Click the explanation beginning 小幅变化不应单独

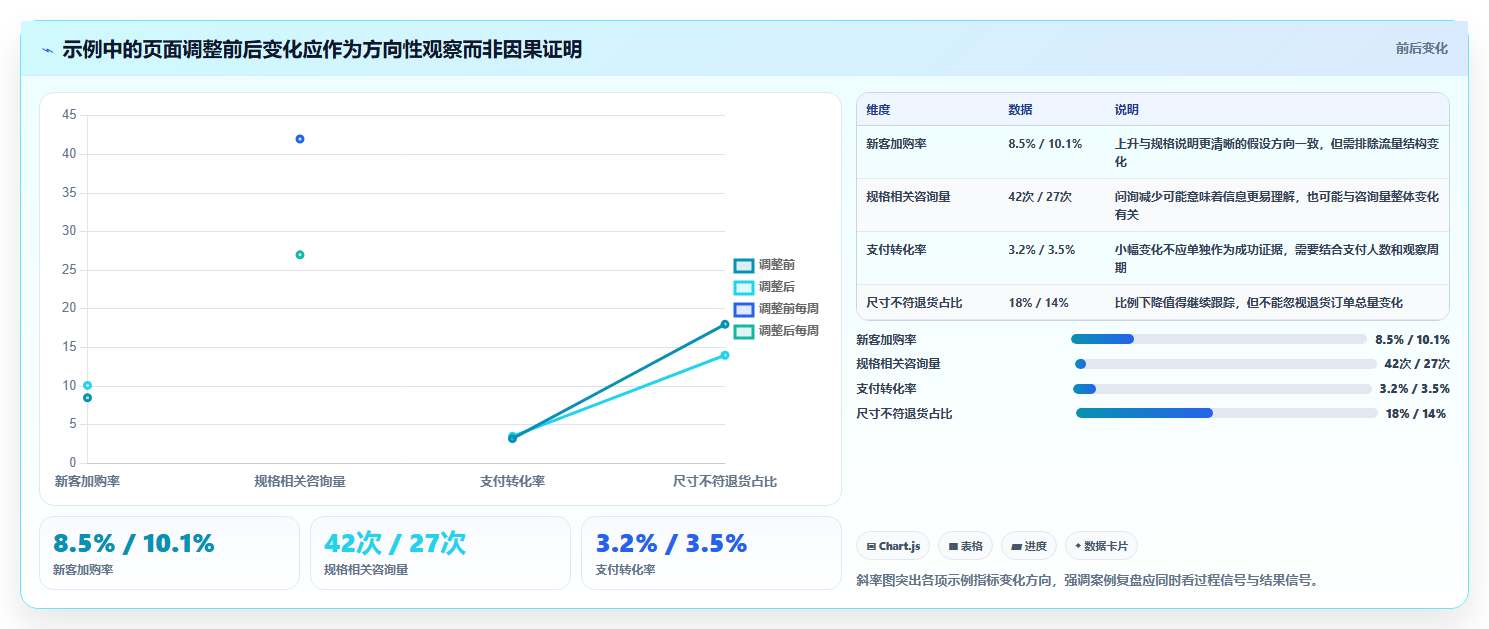pyautogui.click(x=1277, y=259)
